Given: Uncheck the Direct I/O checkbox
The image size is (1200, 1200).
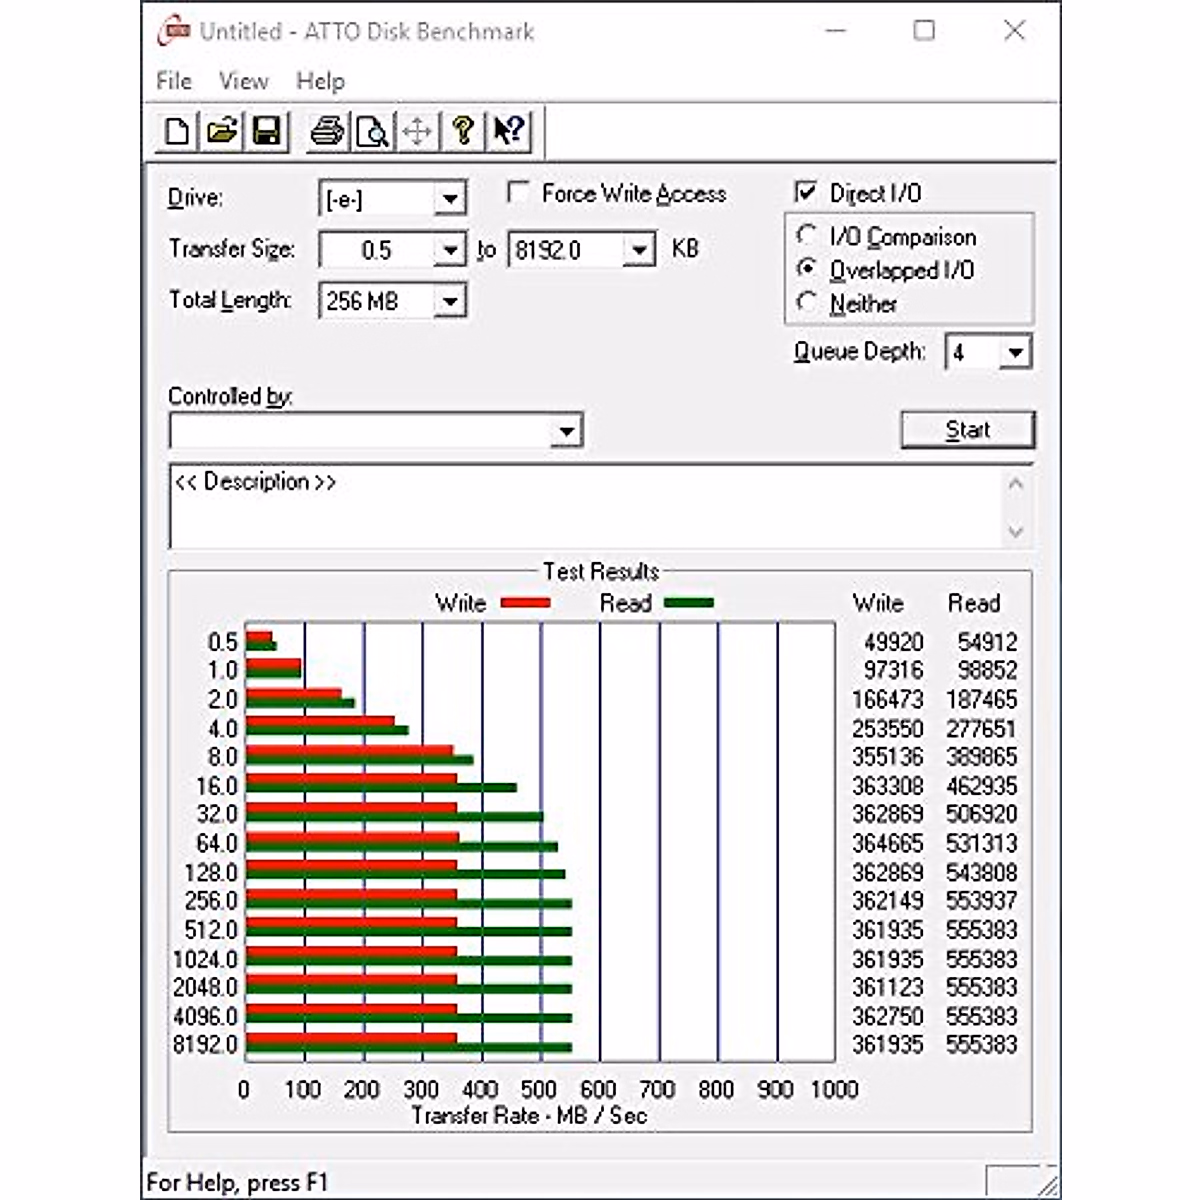Looking at the screenshot, I should 806,192.
